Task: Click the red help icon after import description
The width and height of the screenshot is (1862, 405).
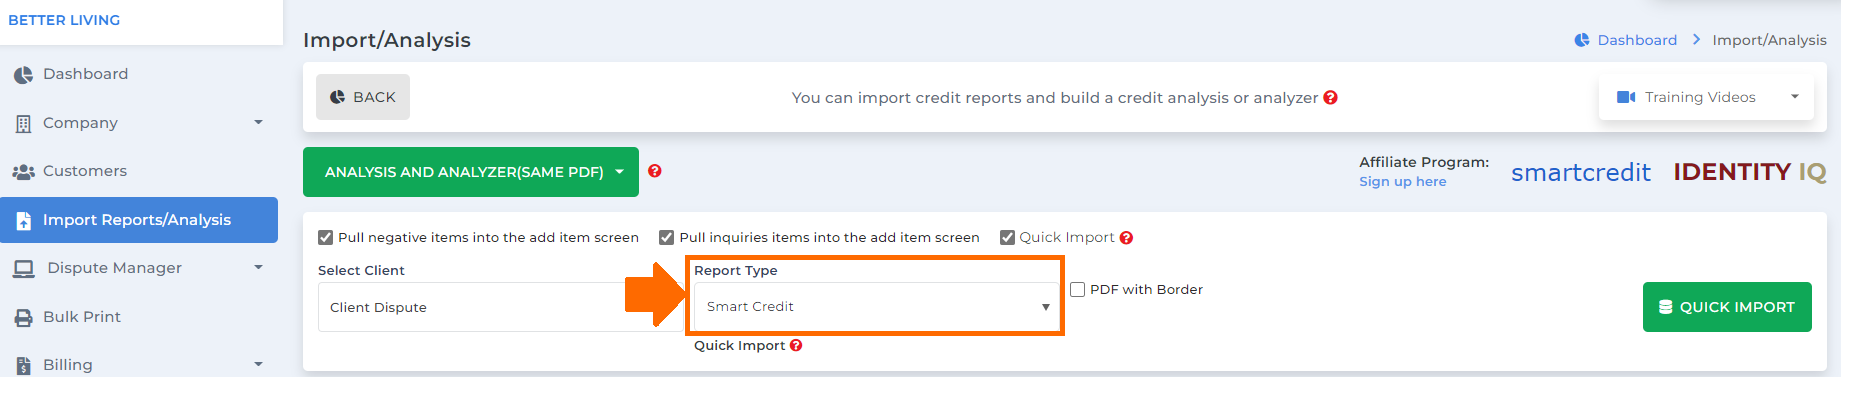Action: tap(1330, 98)
